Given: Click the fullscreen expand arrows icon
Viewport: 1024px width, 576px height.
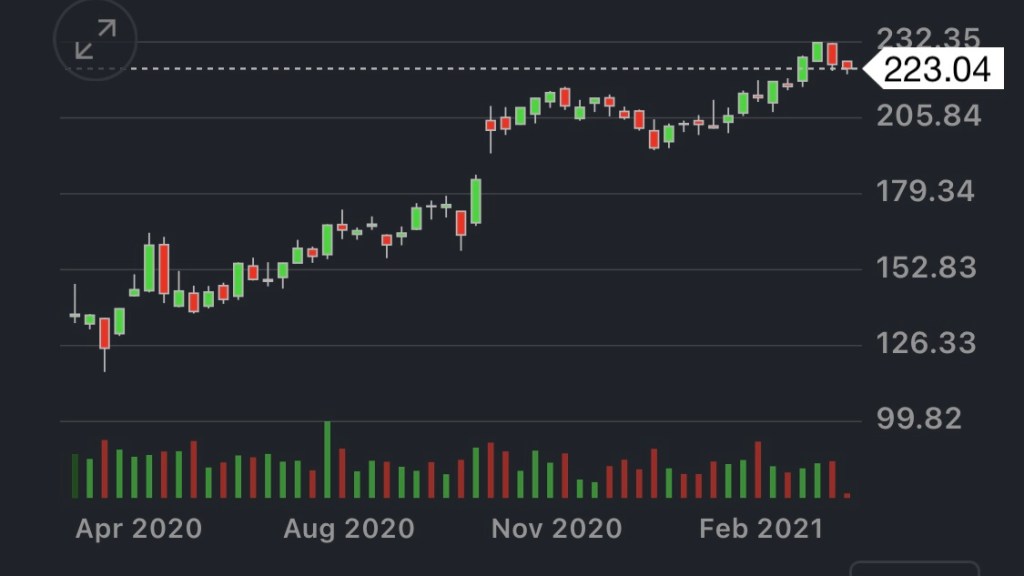Looking at the screenshot, I should click(95, 40).
